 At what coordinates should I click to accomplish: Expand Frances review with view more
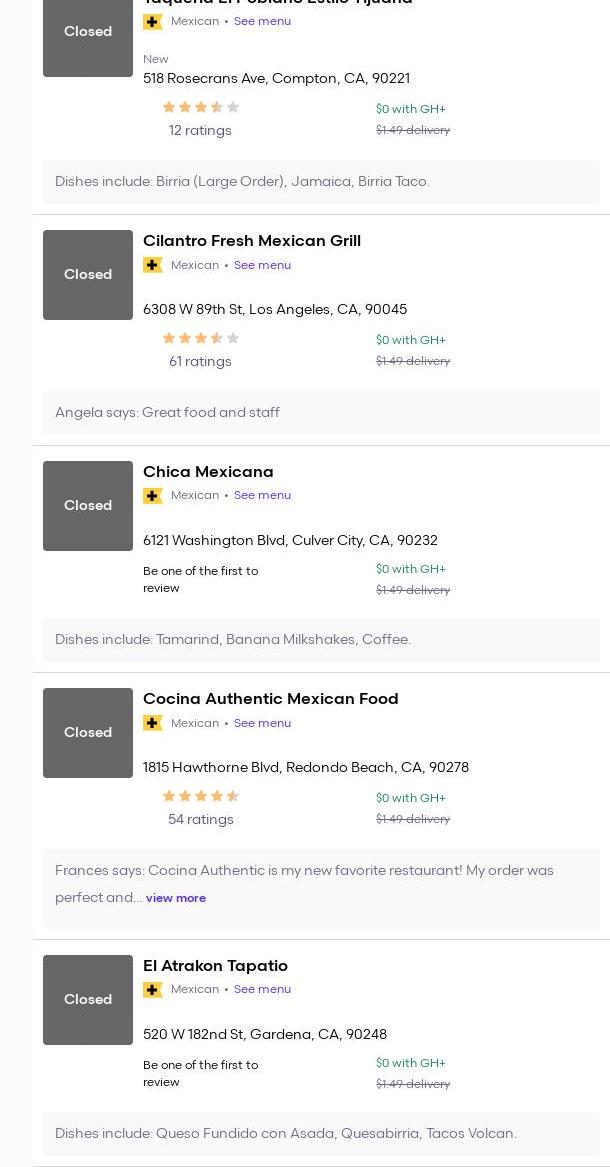click(176, 898)
